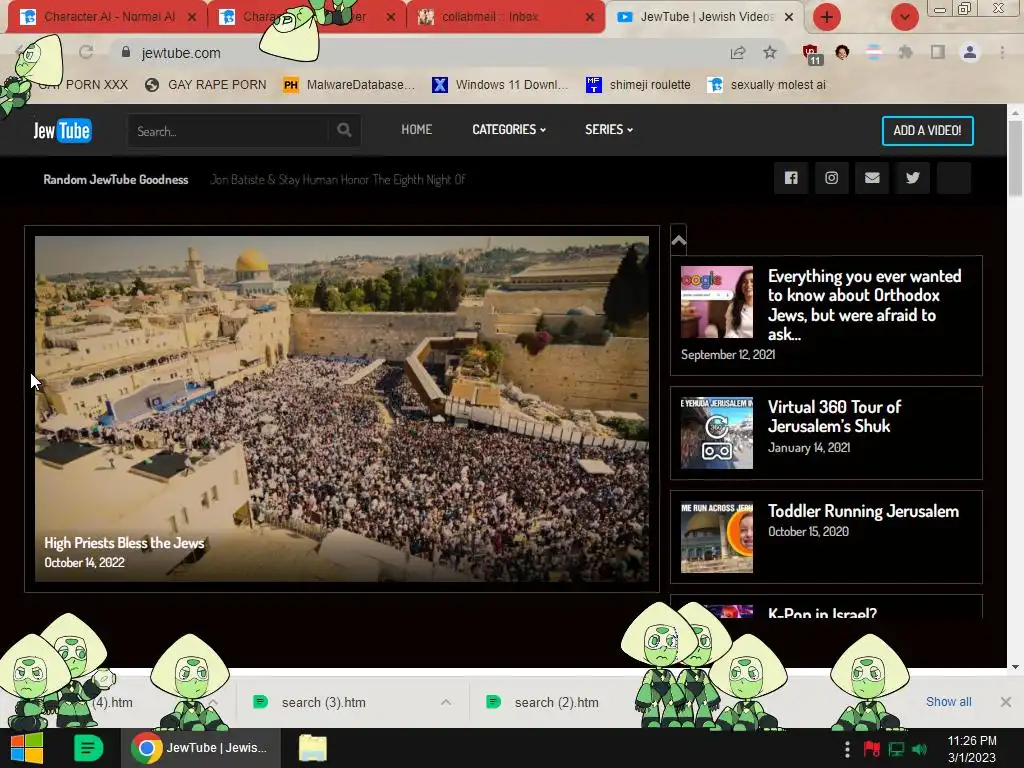The width and height of the screenshot is (1024, 768).
Task: Open Windows 11 Downl... bookmark
Action: 500,85
